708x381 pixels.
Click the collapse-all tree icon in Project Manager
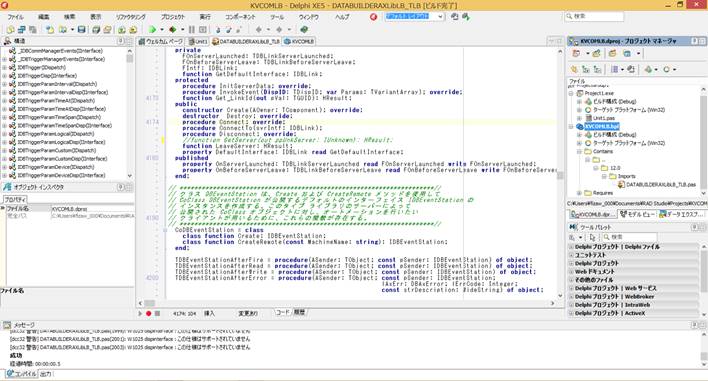point(597,70)
